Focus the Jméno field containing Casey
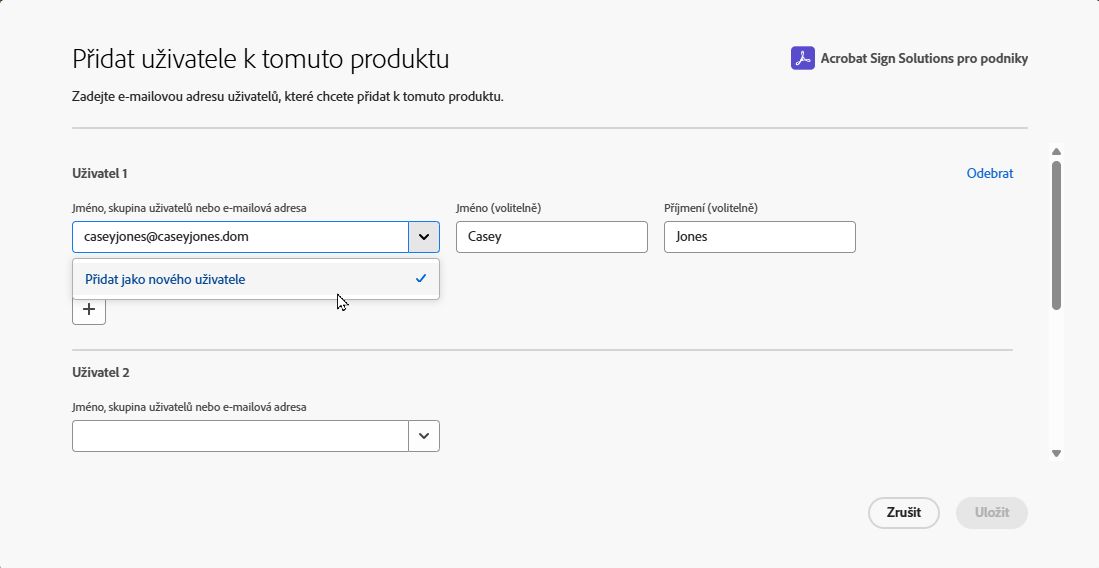Screen dimensions: 1099x568 [551, 237]
